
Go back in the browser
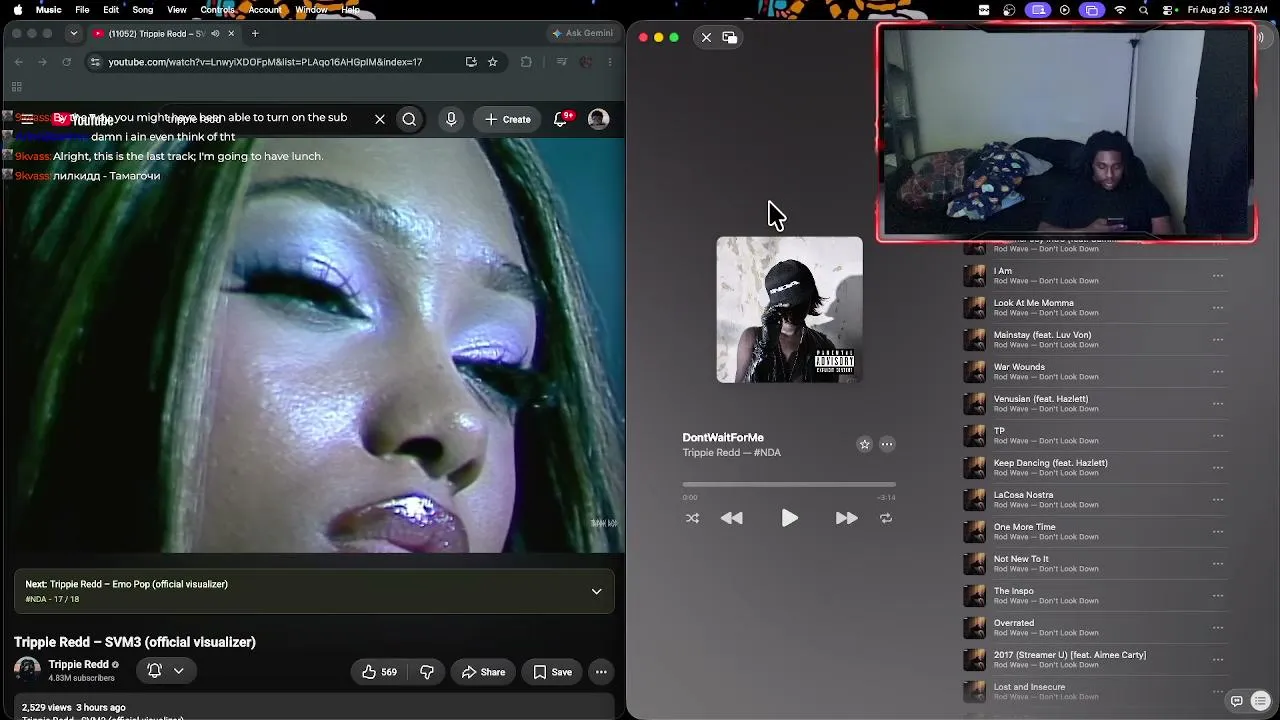(18, 62)
